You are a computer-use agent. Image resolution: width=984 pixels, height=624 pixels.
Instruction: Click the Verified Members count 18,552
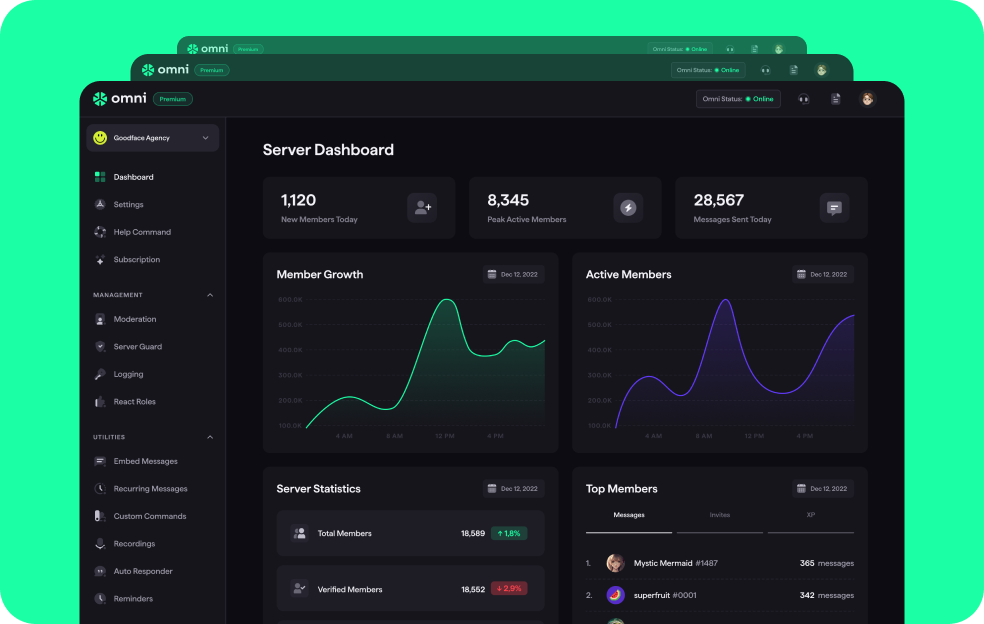click(473, 589)
